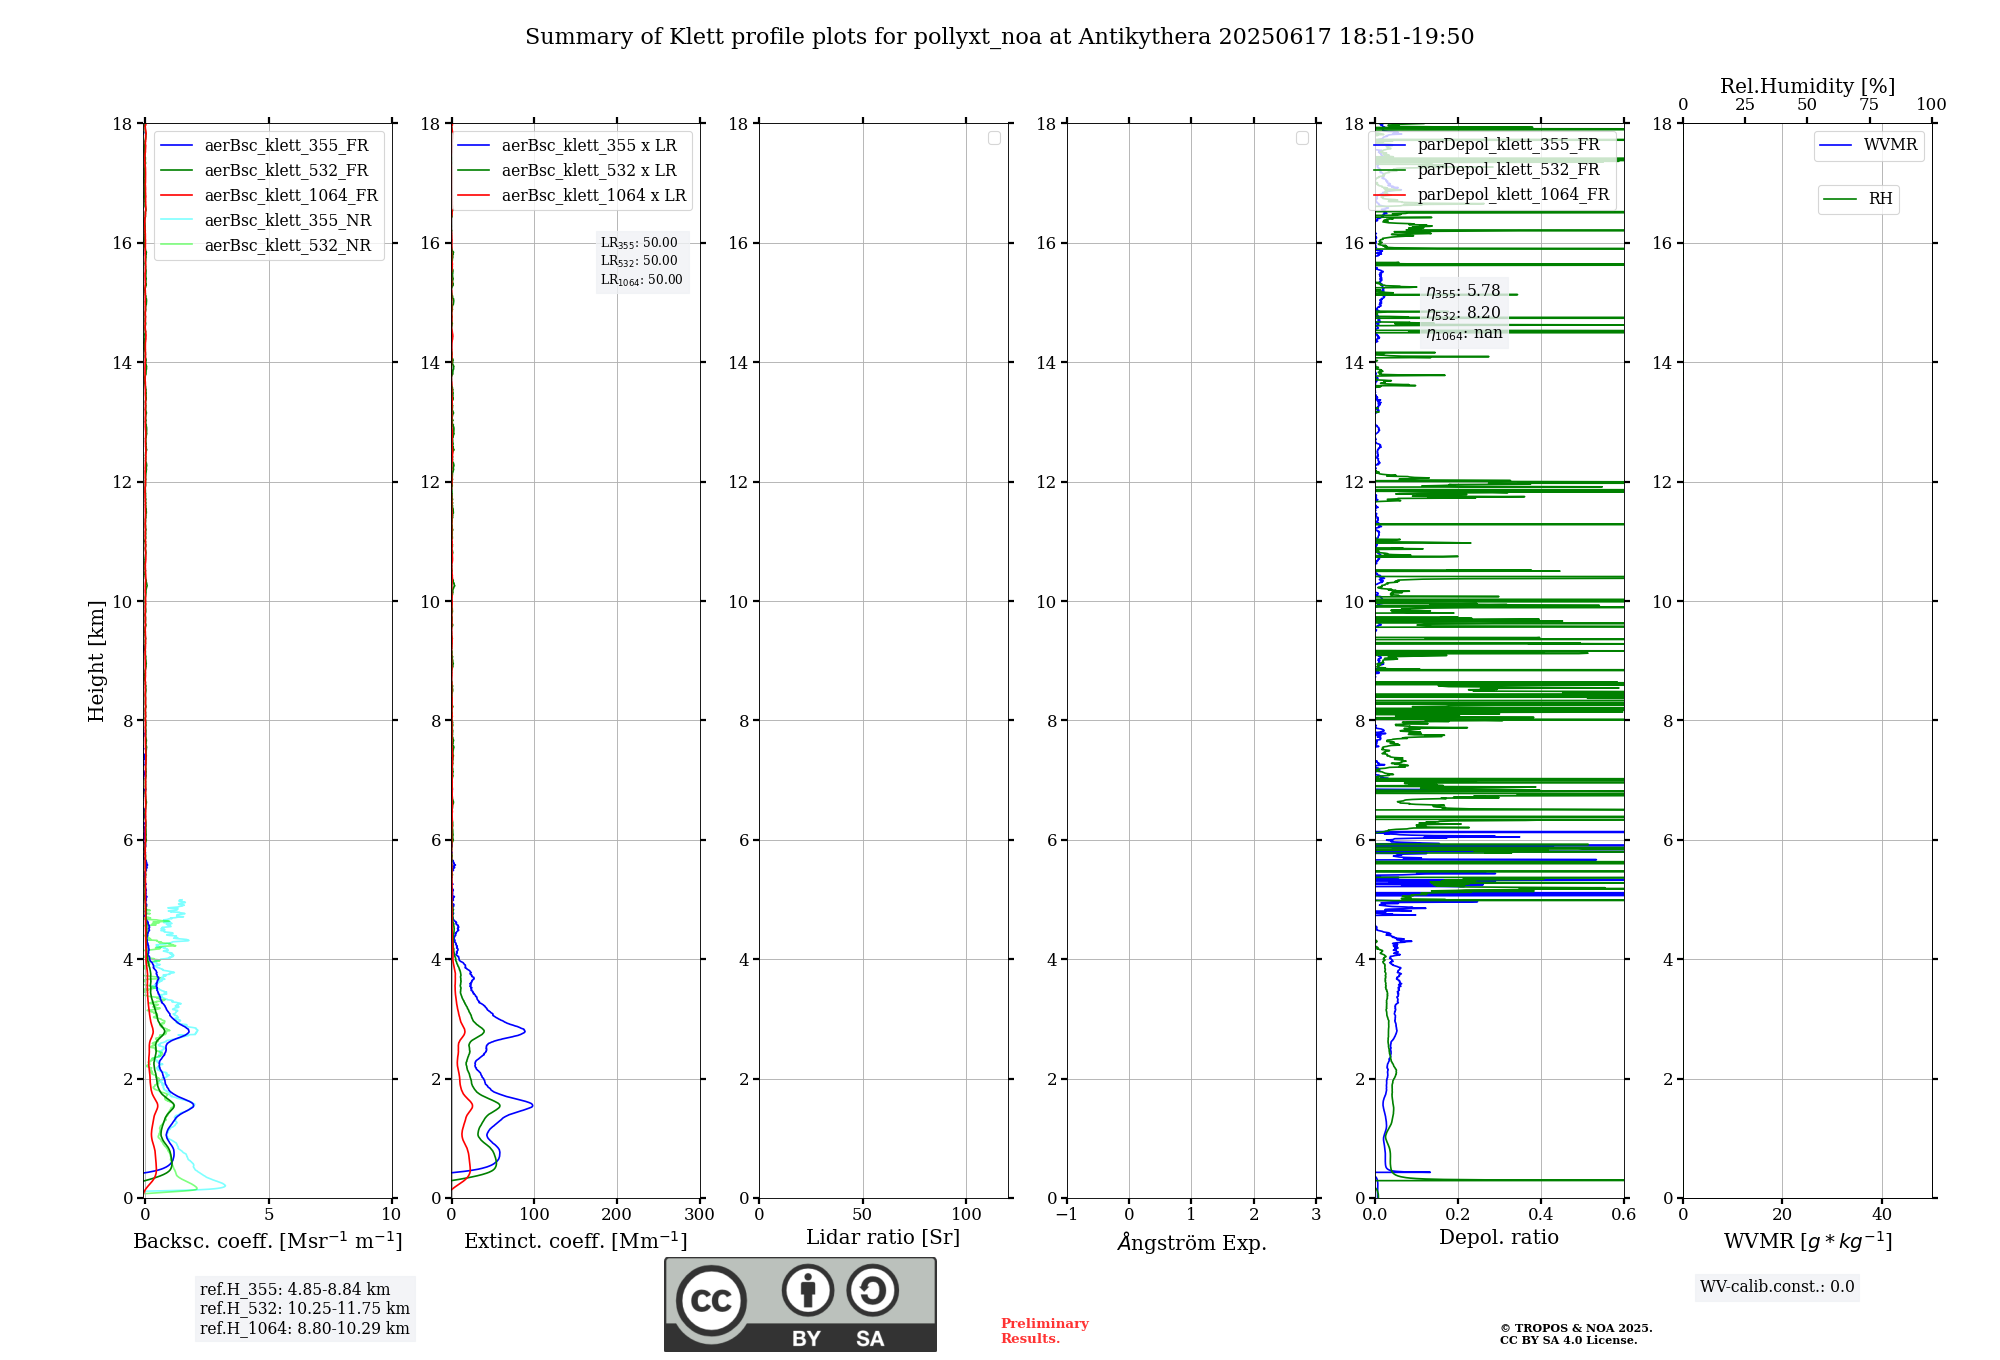Click the ref.H_1064: 8.80-10.29 km text
The height and width of the screenshot is (1360, 2000).
(305, 1329)
